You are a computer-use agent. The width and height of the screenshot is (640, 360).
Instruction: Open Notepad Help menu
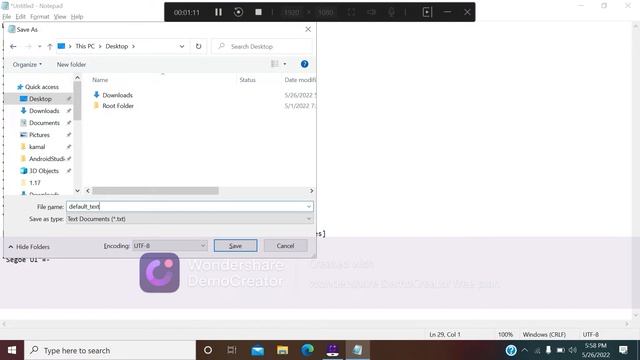click(77, 17)
